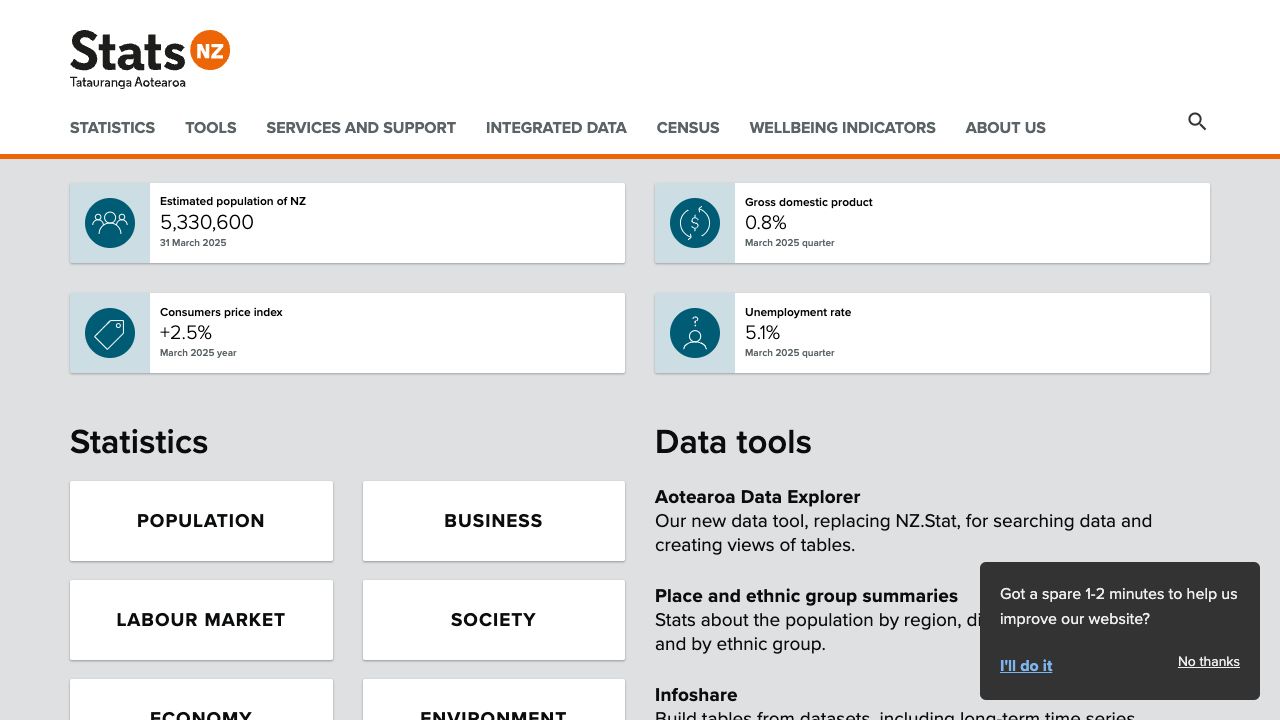Click the population people icon
Screen dimensions: 1280x720
[110, 223]
